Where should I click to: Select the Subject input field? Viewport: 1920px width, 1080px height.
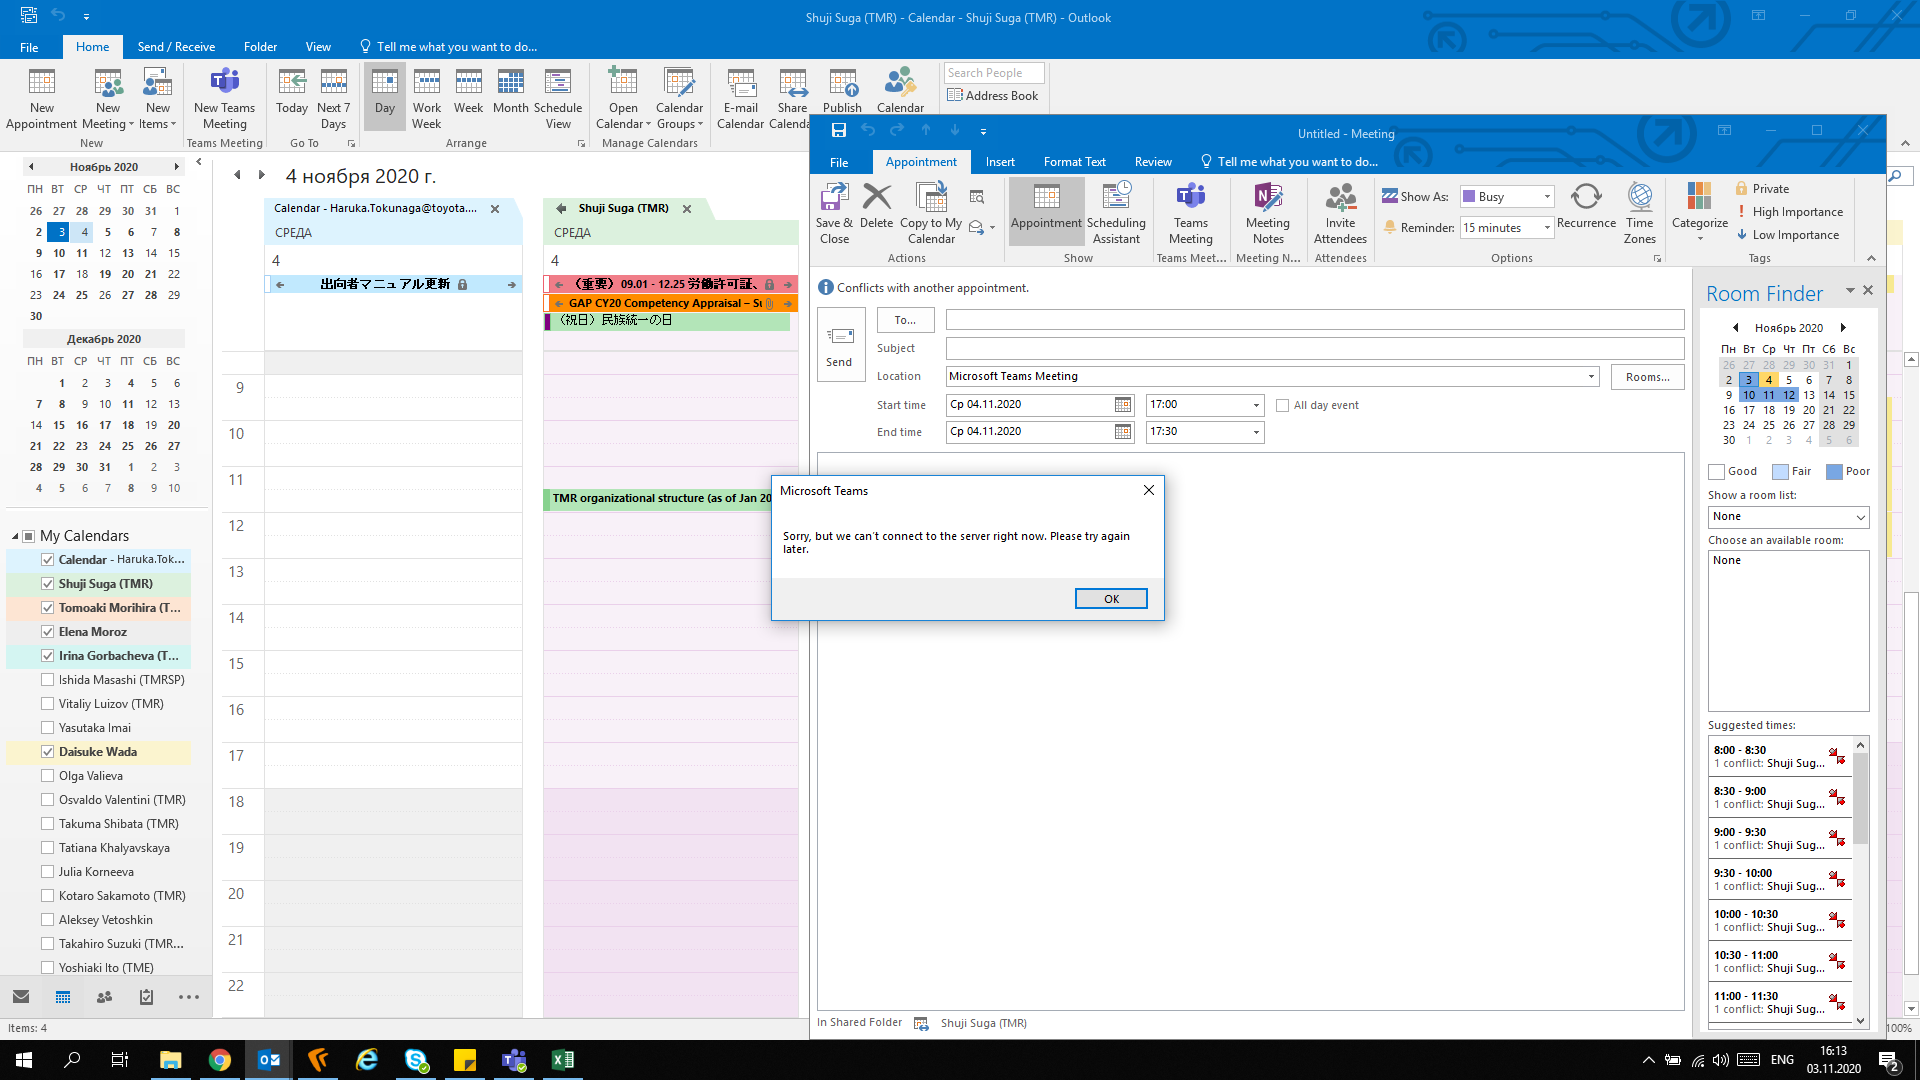click(x=1274, y=347)
